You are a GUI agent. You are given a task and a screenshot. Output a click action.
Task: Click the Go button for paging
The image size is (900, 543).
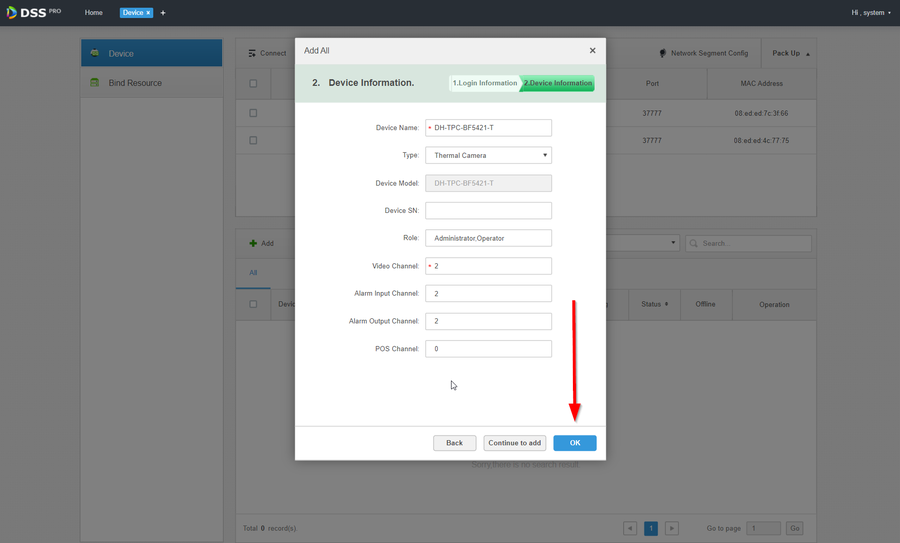pos(794,528)
